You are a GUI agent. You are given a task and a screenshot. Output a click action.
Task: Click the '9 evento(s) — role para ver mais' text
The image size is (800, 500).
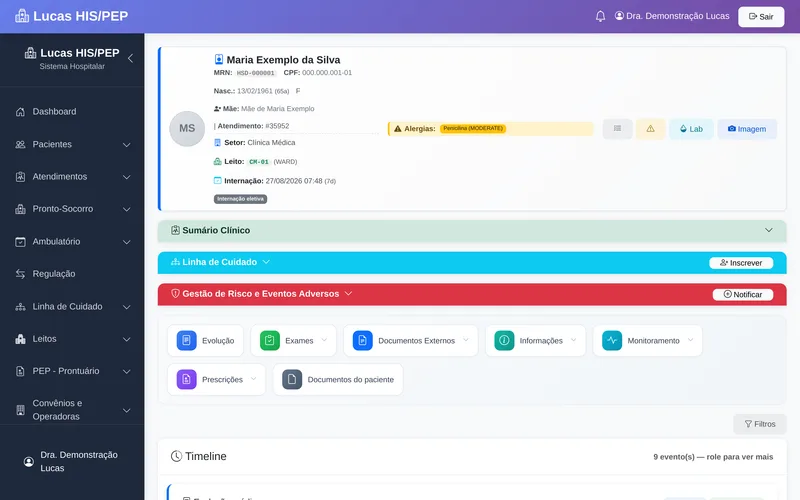(x=713, y=457)
